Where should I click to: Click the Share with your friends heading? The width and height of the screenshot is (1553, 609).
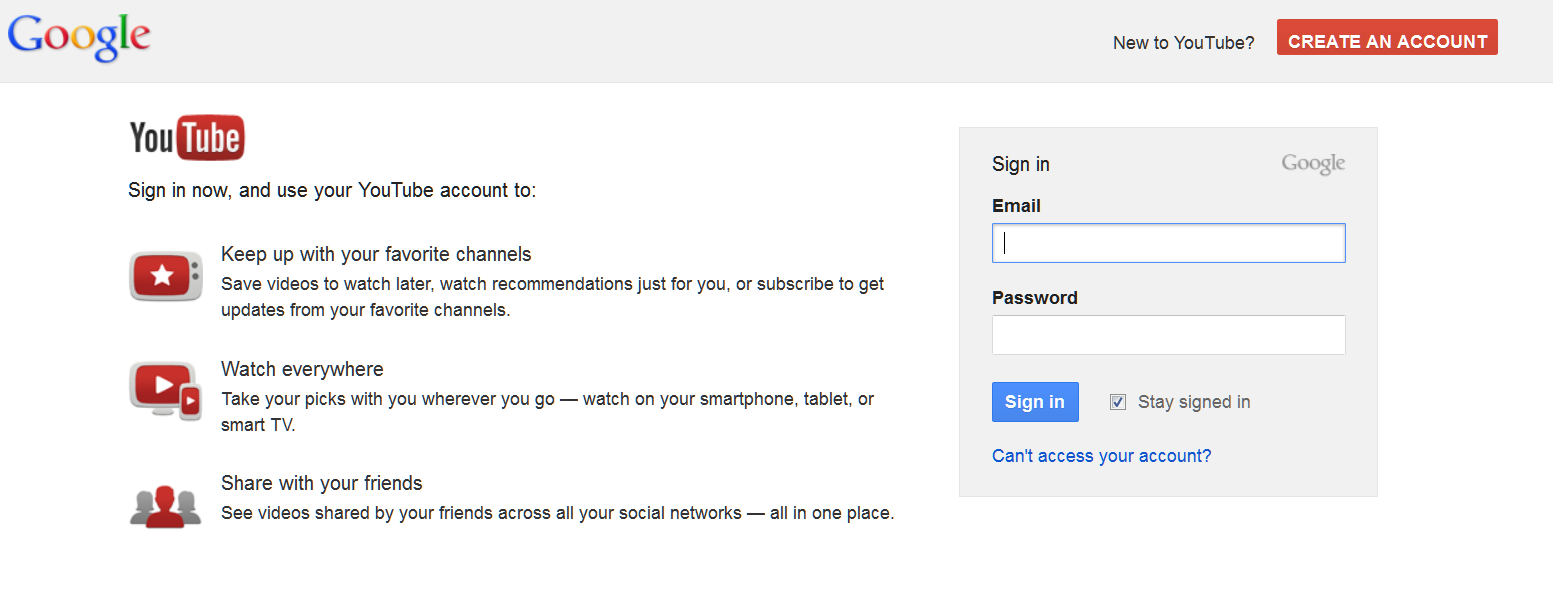pos(321,483)
